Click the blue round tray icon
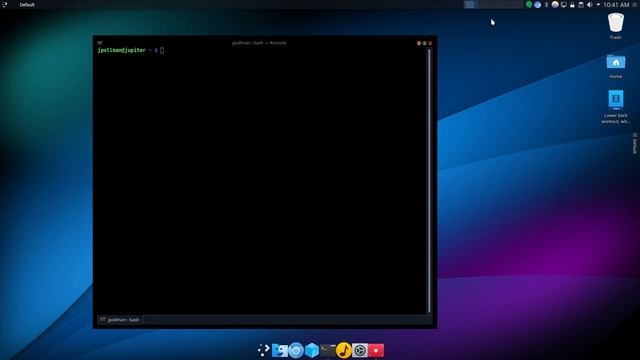The image size is (640, 360). coord(538,4)
